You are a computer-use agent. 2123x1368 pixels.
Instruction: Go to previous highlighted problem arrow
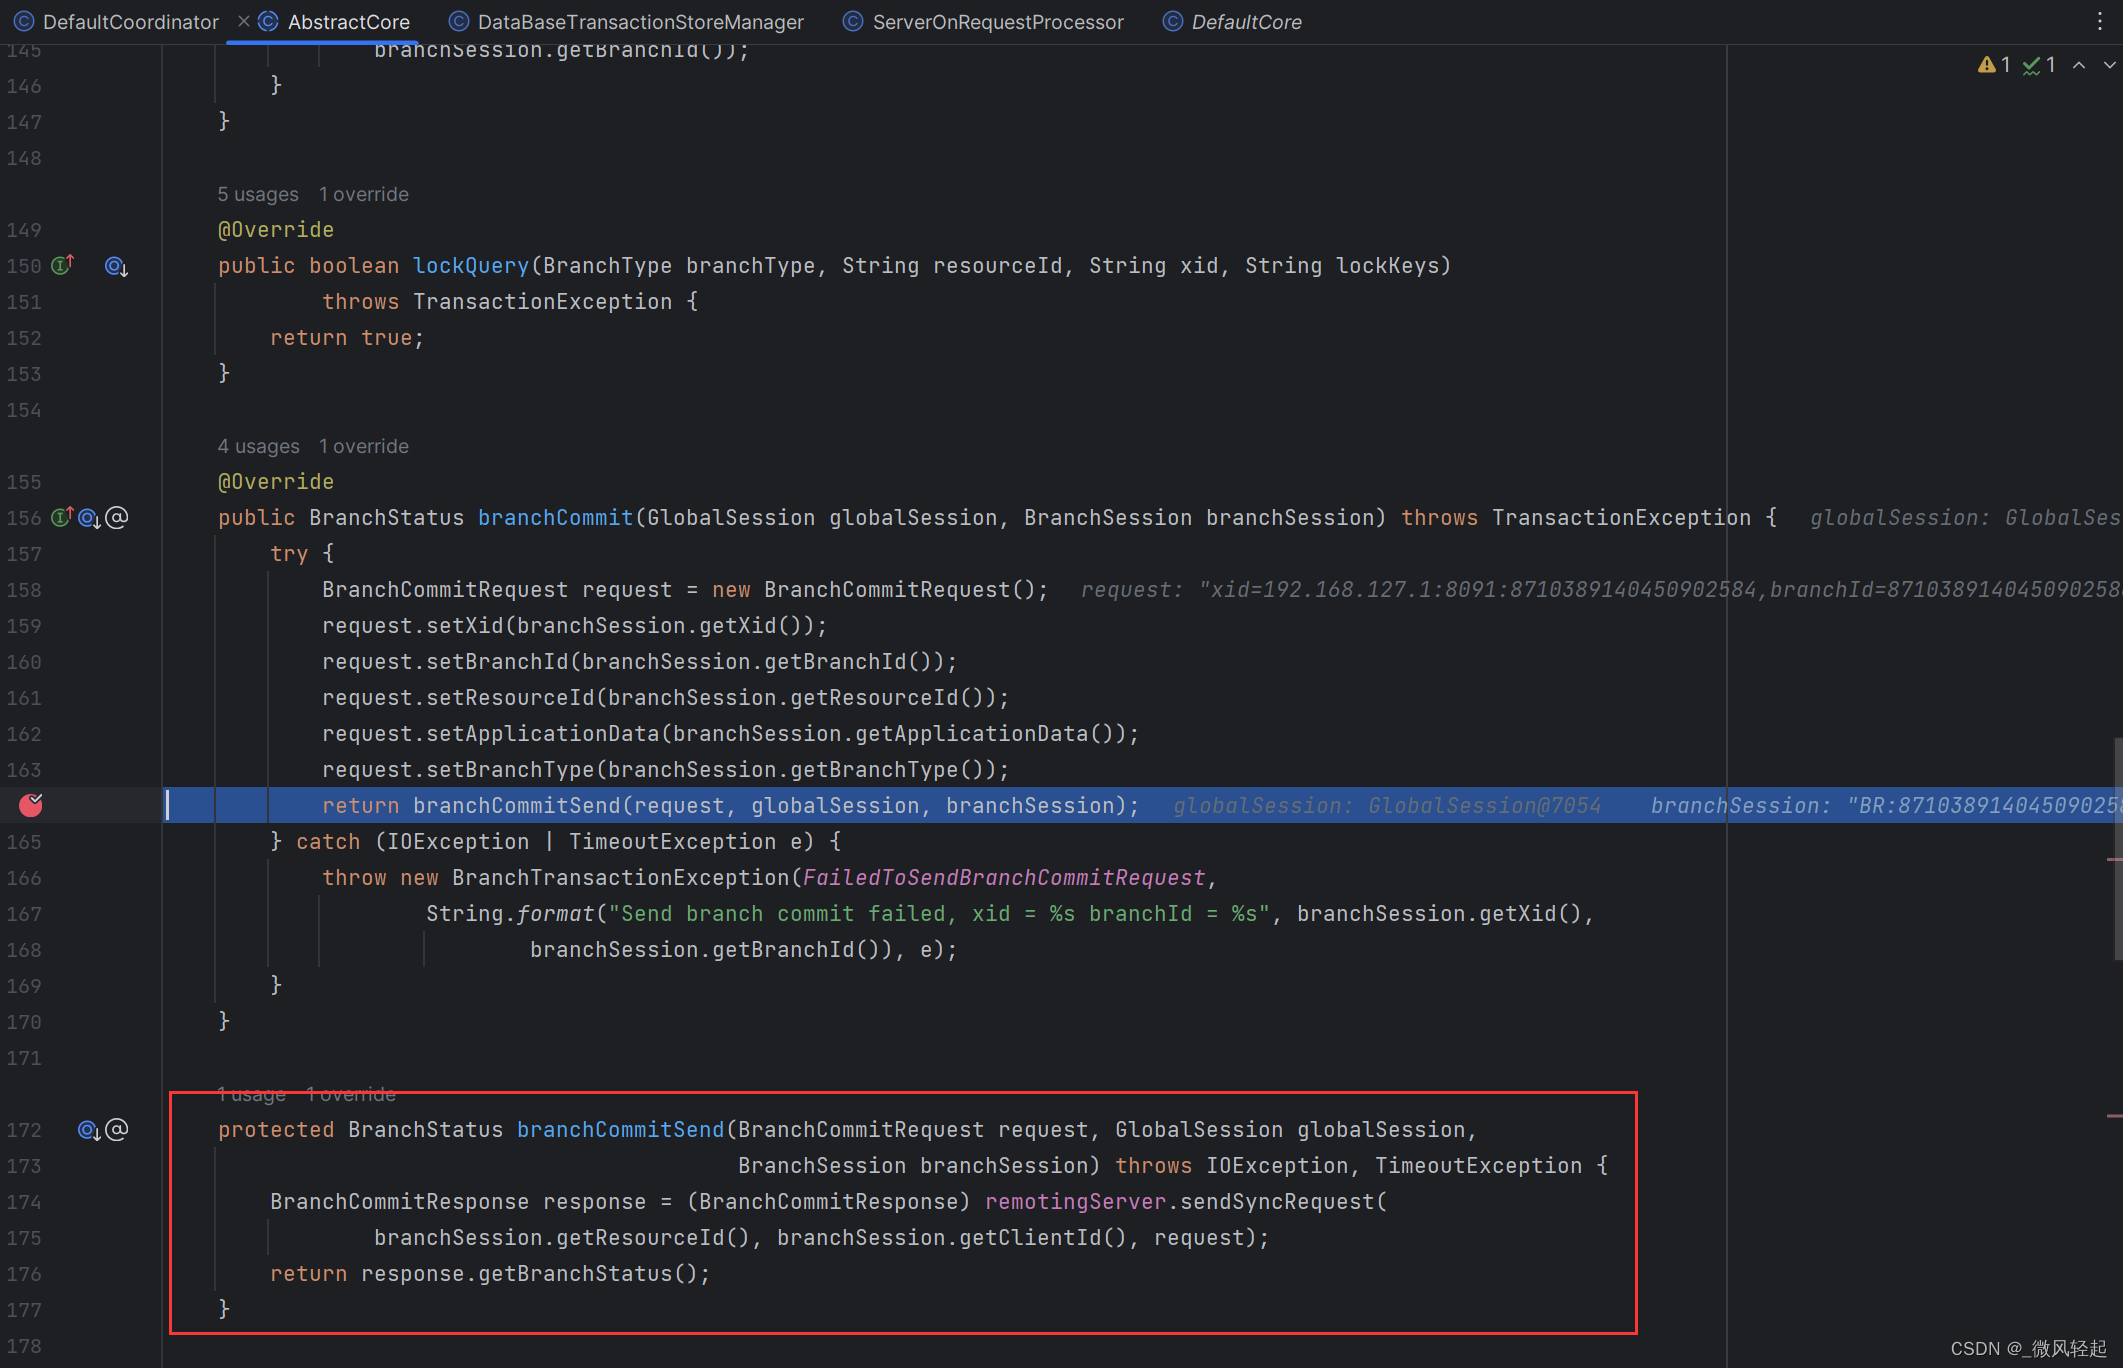coord(2079,65)
